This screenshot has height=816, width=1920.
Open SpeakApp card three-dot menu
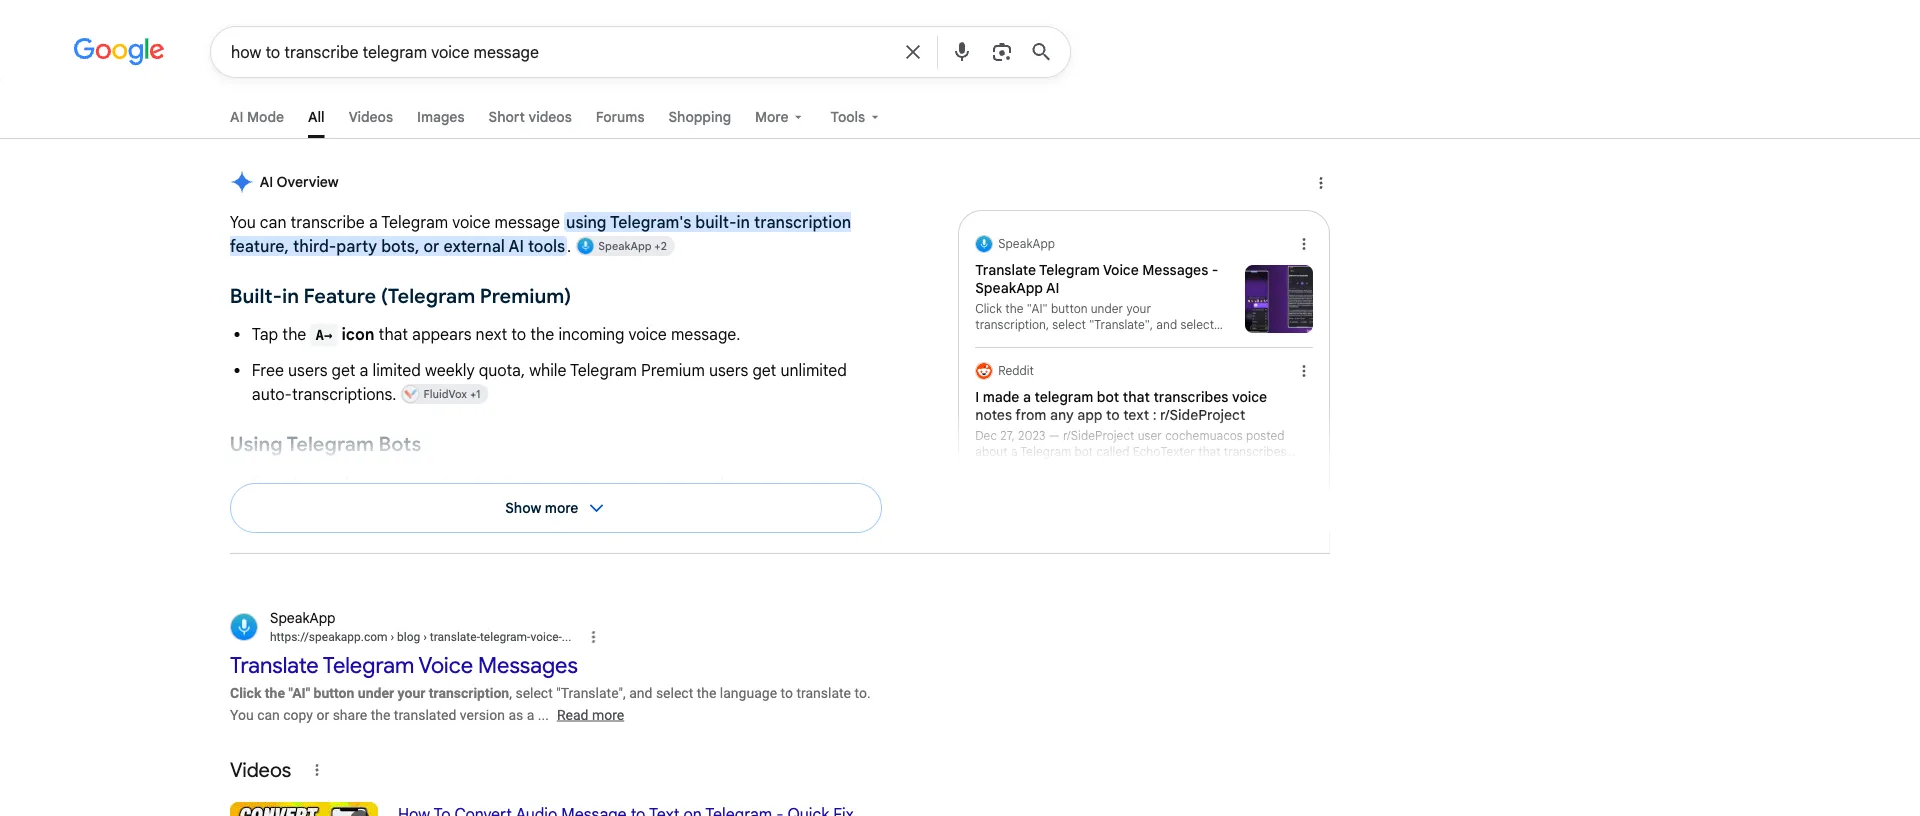[1304, 244]
